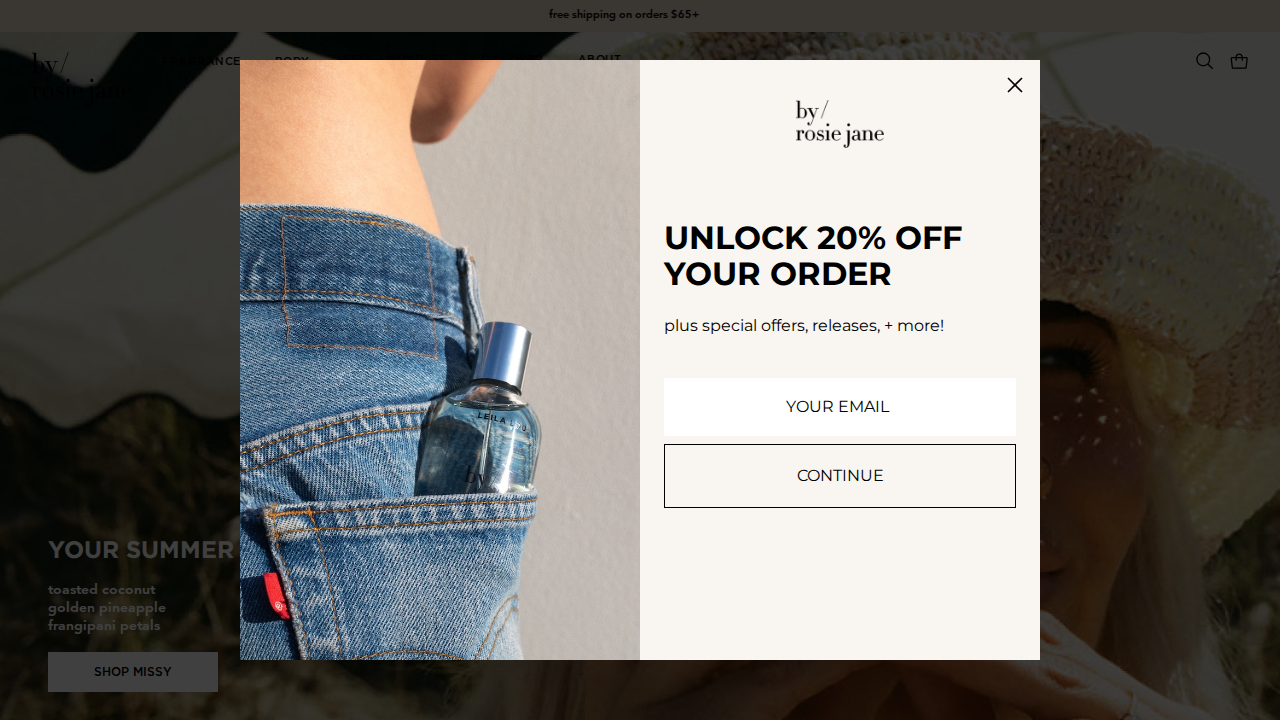This screenshot has width=1280, height=720.
Task: Click the SHOP MISSY button
Action: 133,672
